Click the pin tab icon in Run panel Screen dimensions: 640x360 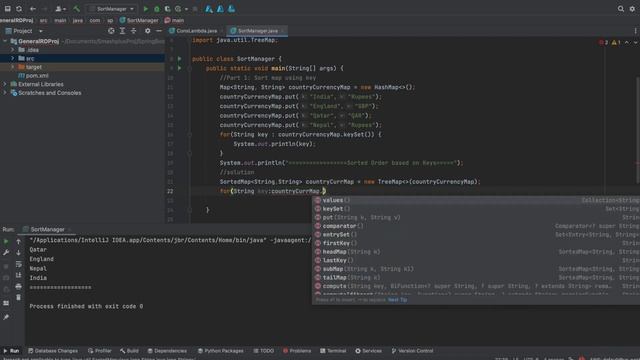(6, 317)
